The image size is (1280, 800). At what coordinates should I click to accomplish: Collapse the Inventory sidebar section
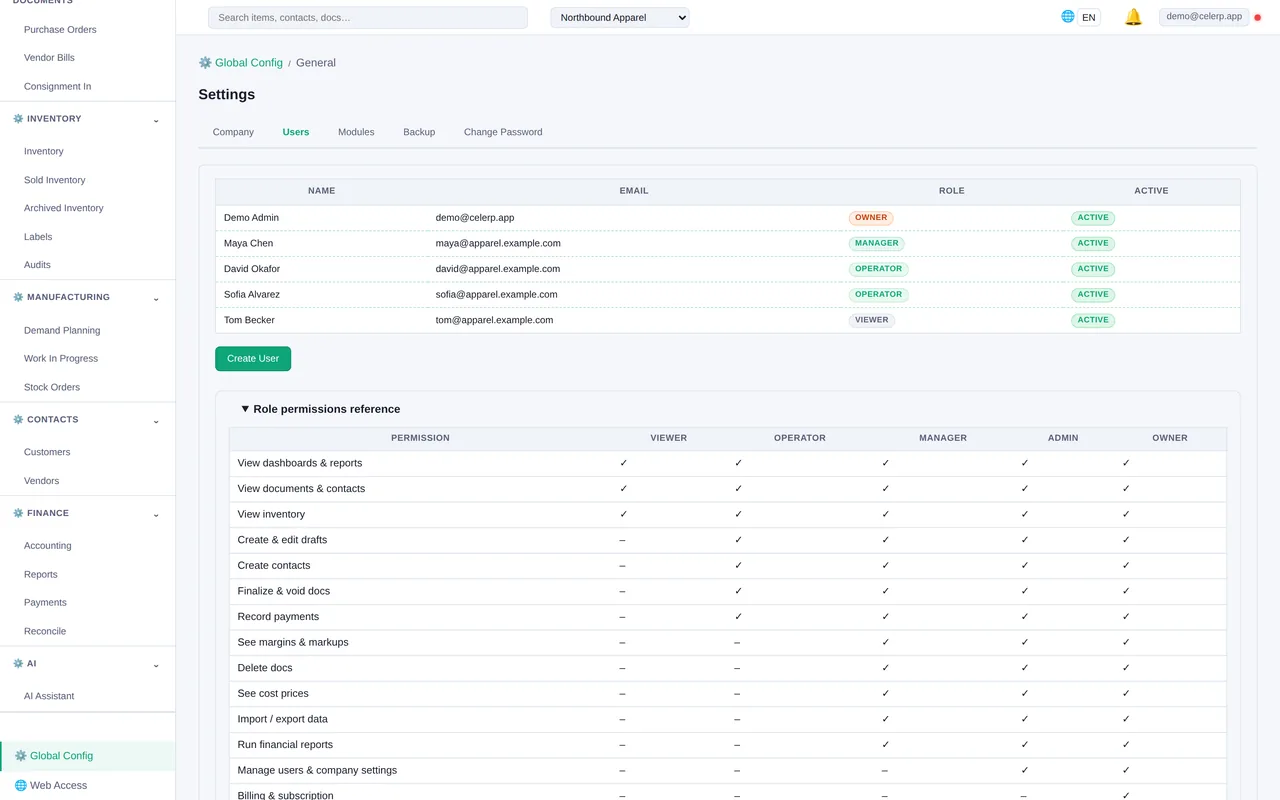pyautogui.click(x=156, y=120)
